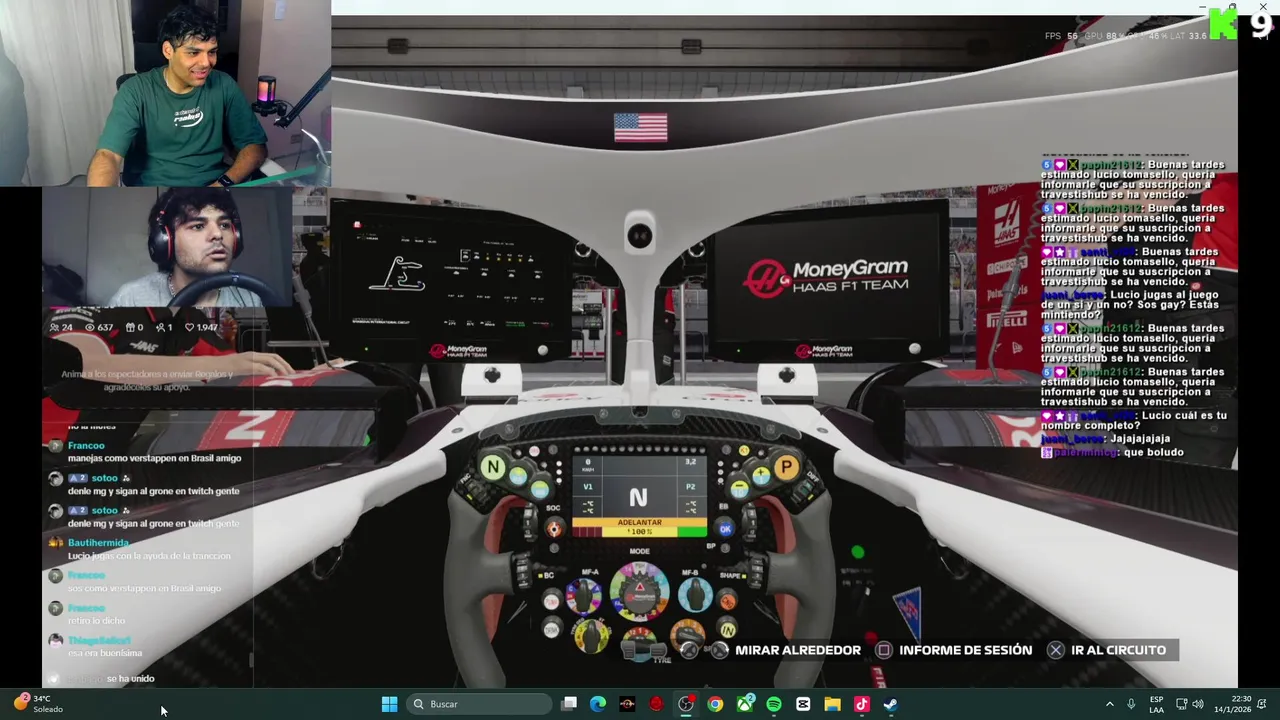Open Task View from the taskbar
The image size is (1280, 720).
[x=569, y=704]
